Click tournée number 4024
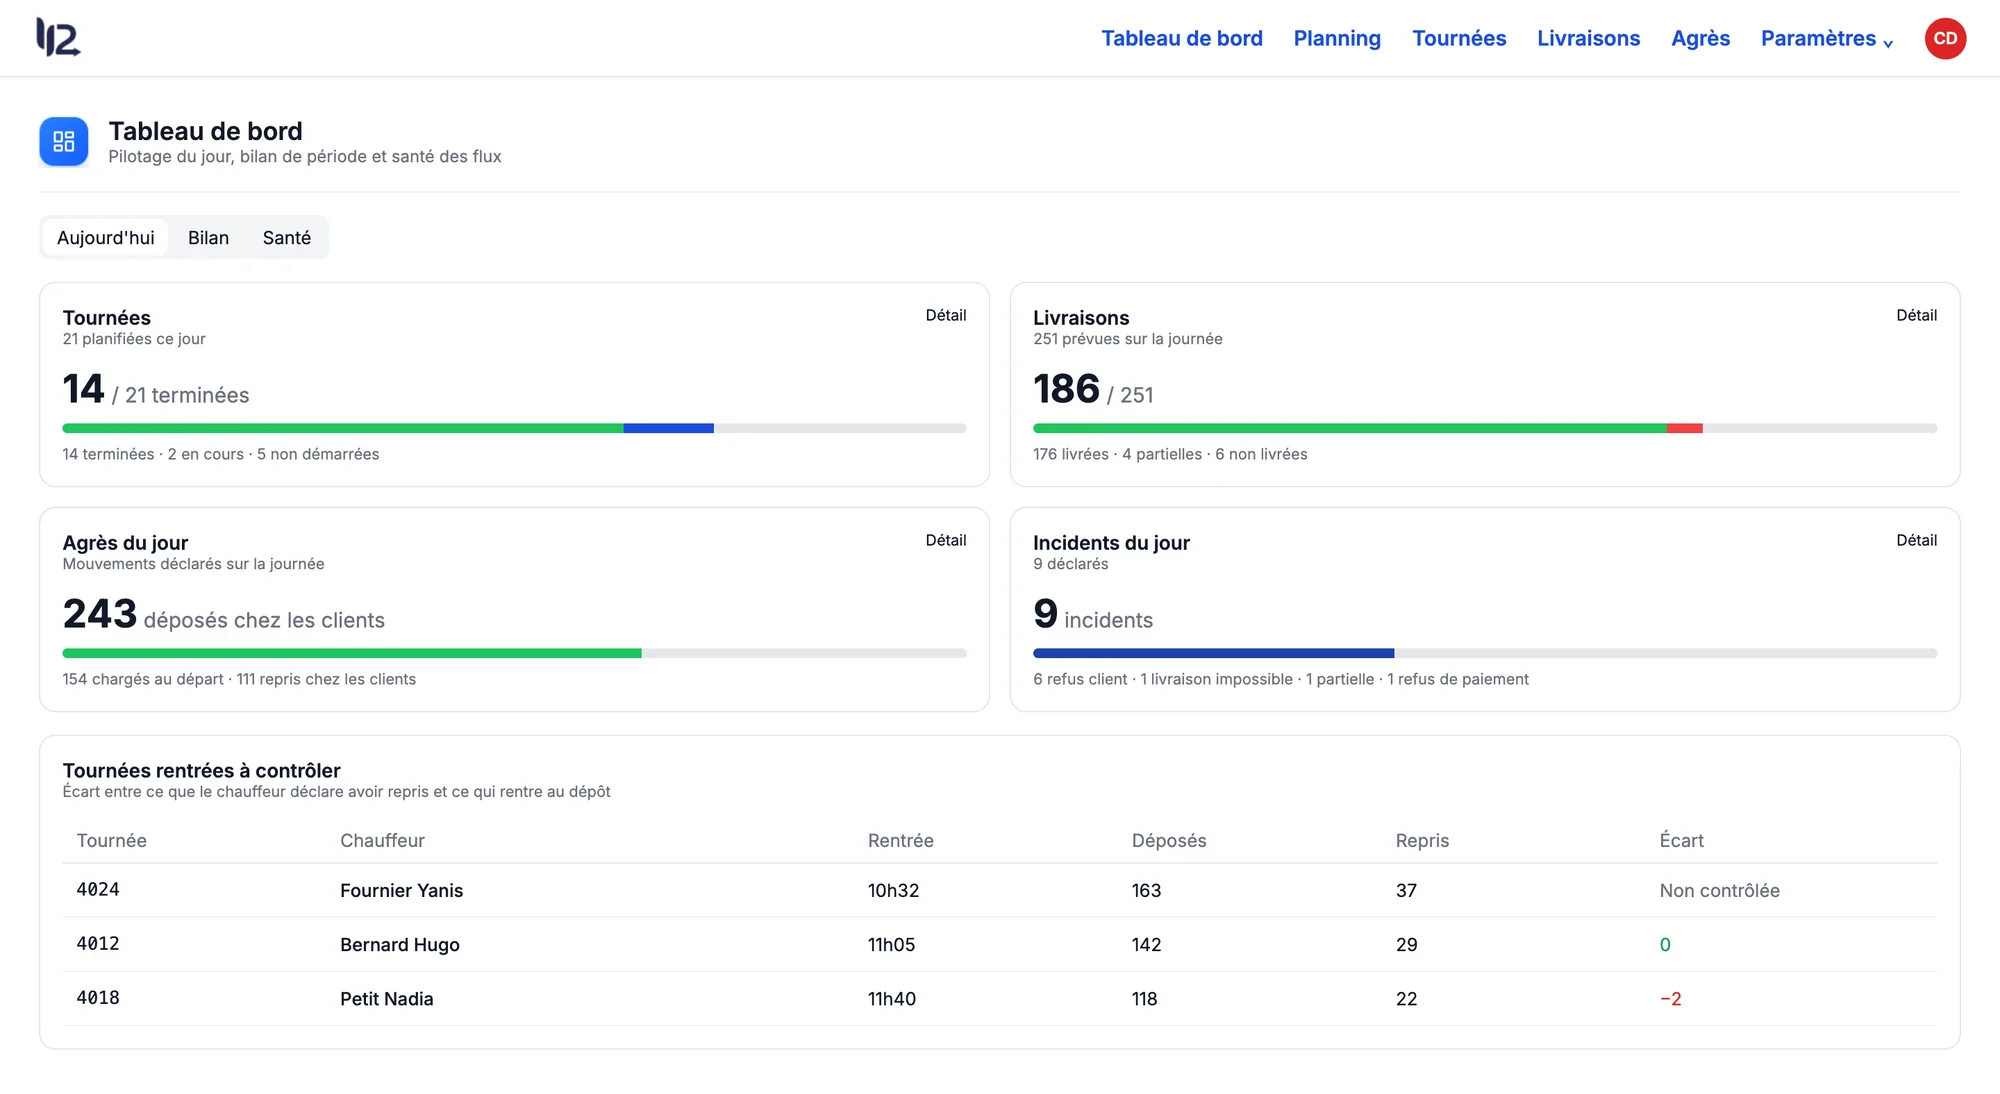 click(98, 889)
